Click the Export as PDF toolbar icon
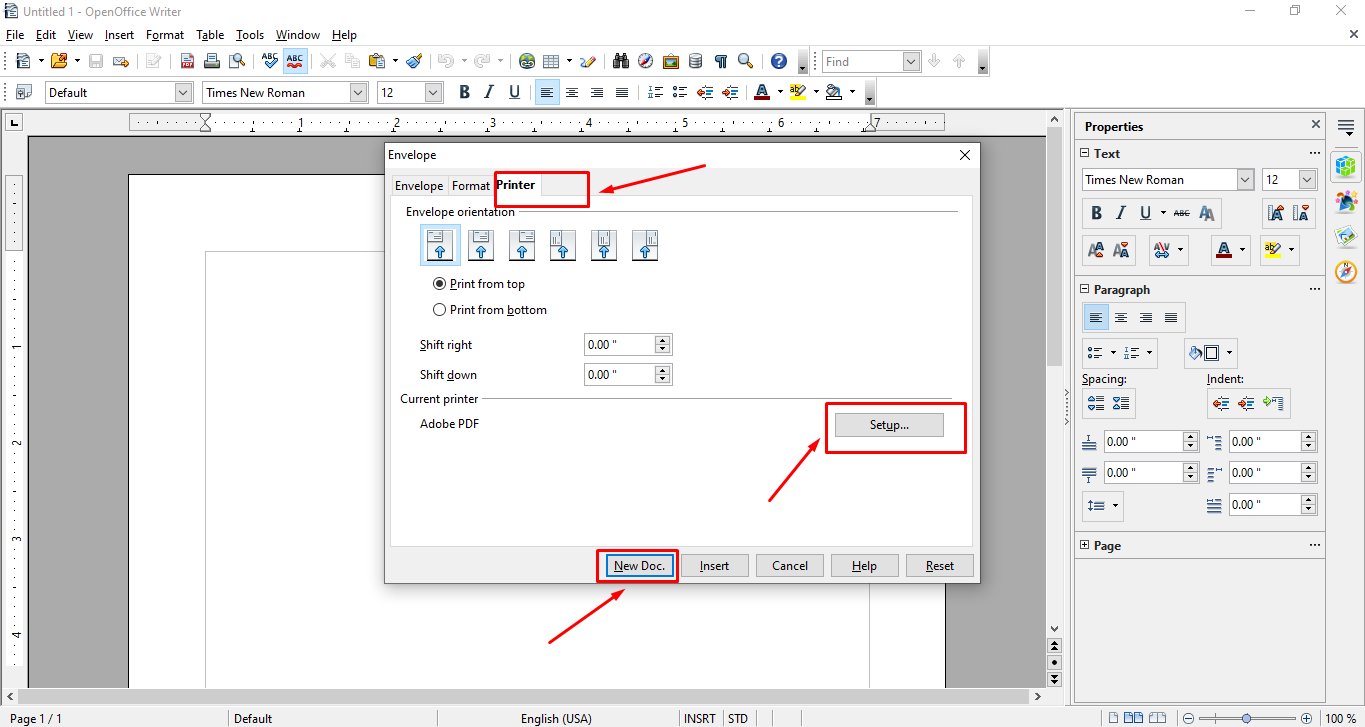This screenshot has width=1365, height=727. 187,61
